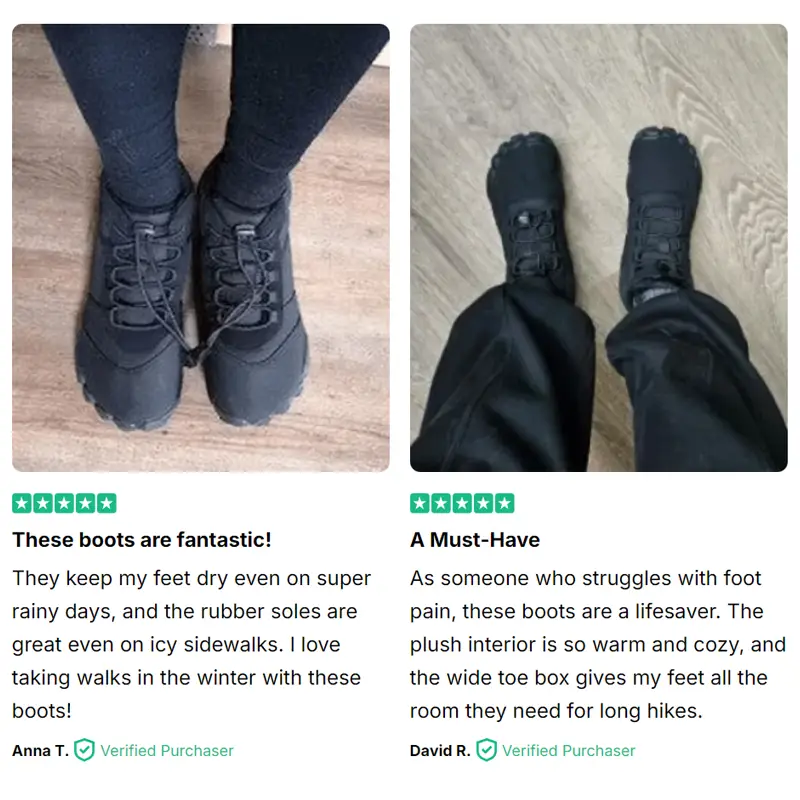Image resolution: width=800 pixels, height=800 pixels.
Task: Click the "A Must-Have" review title
Action: [x=475, y=540]
